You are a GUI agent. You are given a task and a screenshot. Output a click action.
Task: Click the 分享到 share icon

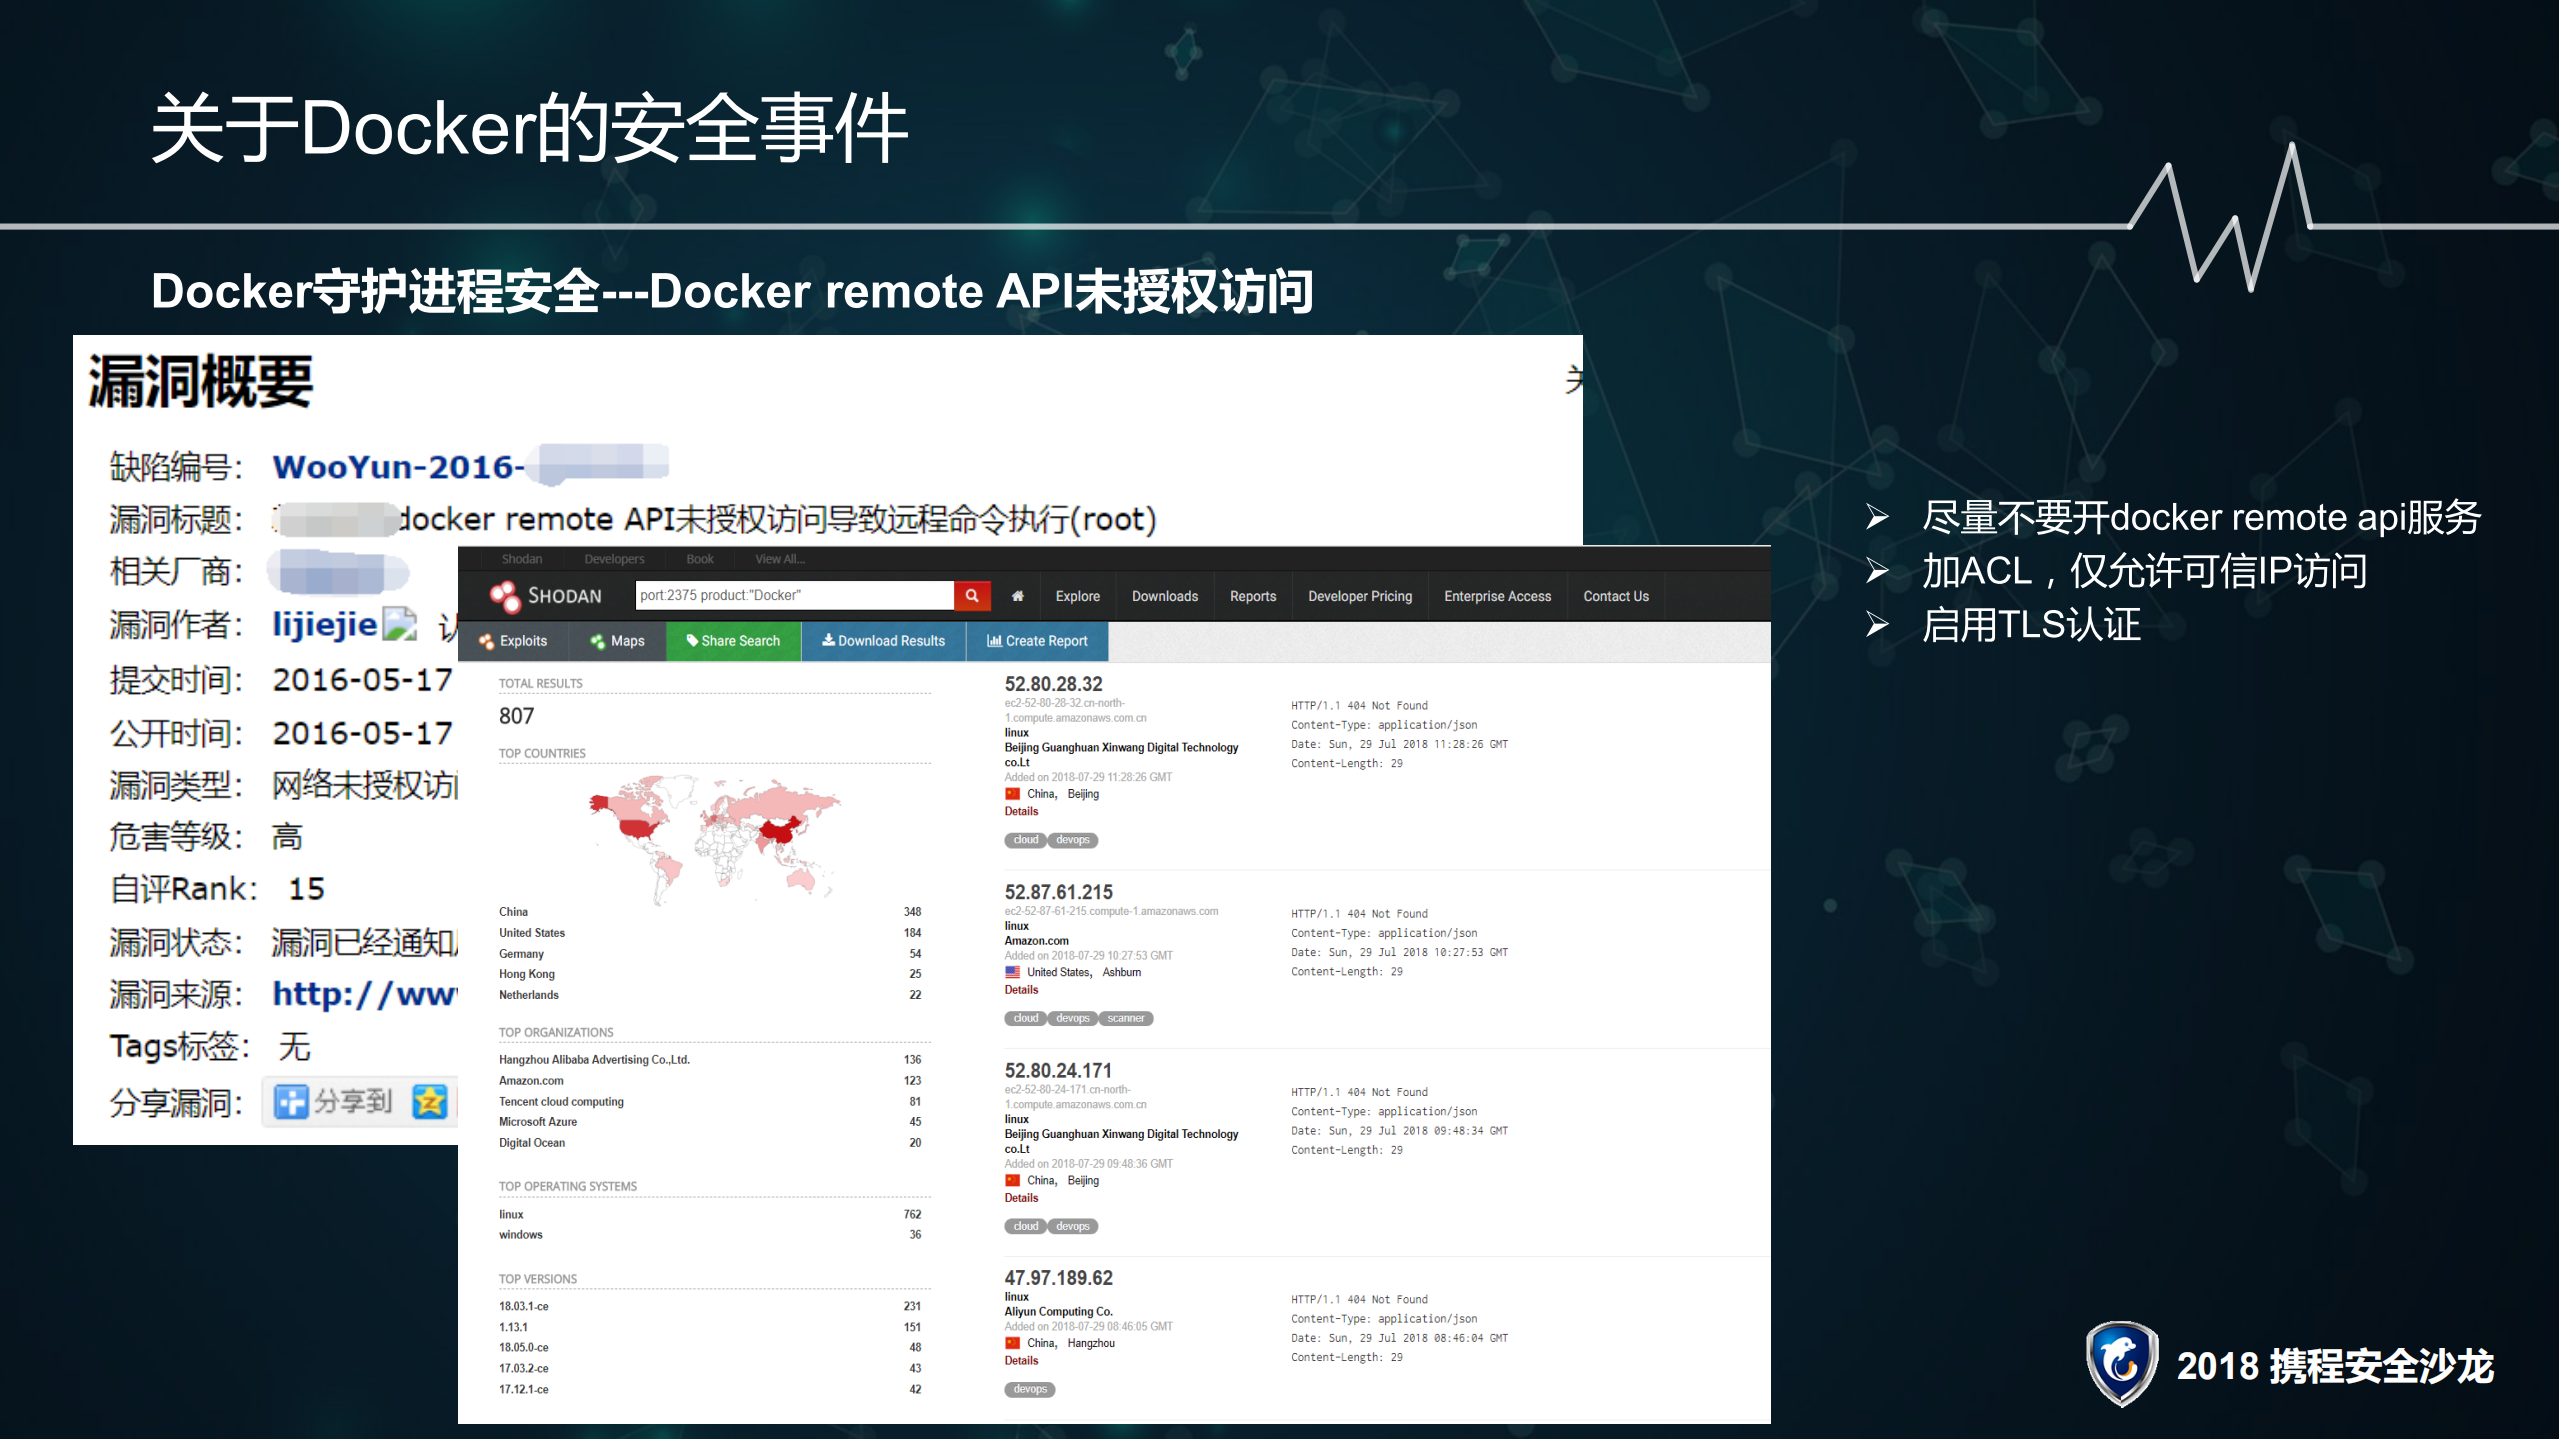pyautogui.click(x=289, y=1101)
